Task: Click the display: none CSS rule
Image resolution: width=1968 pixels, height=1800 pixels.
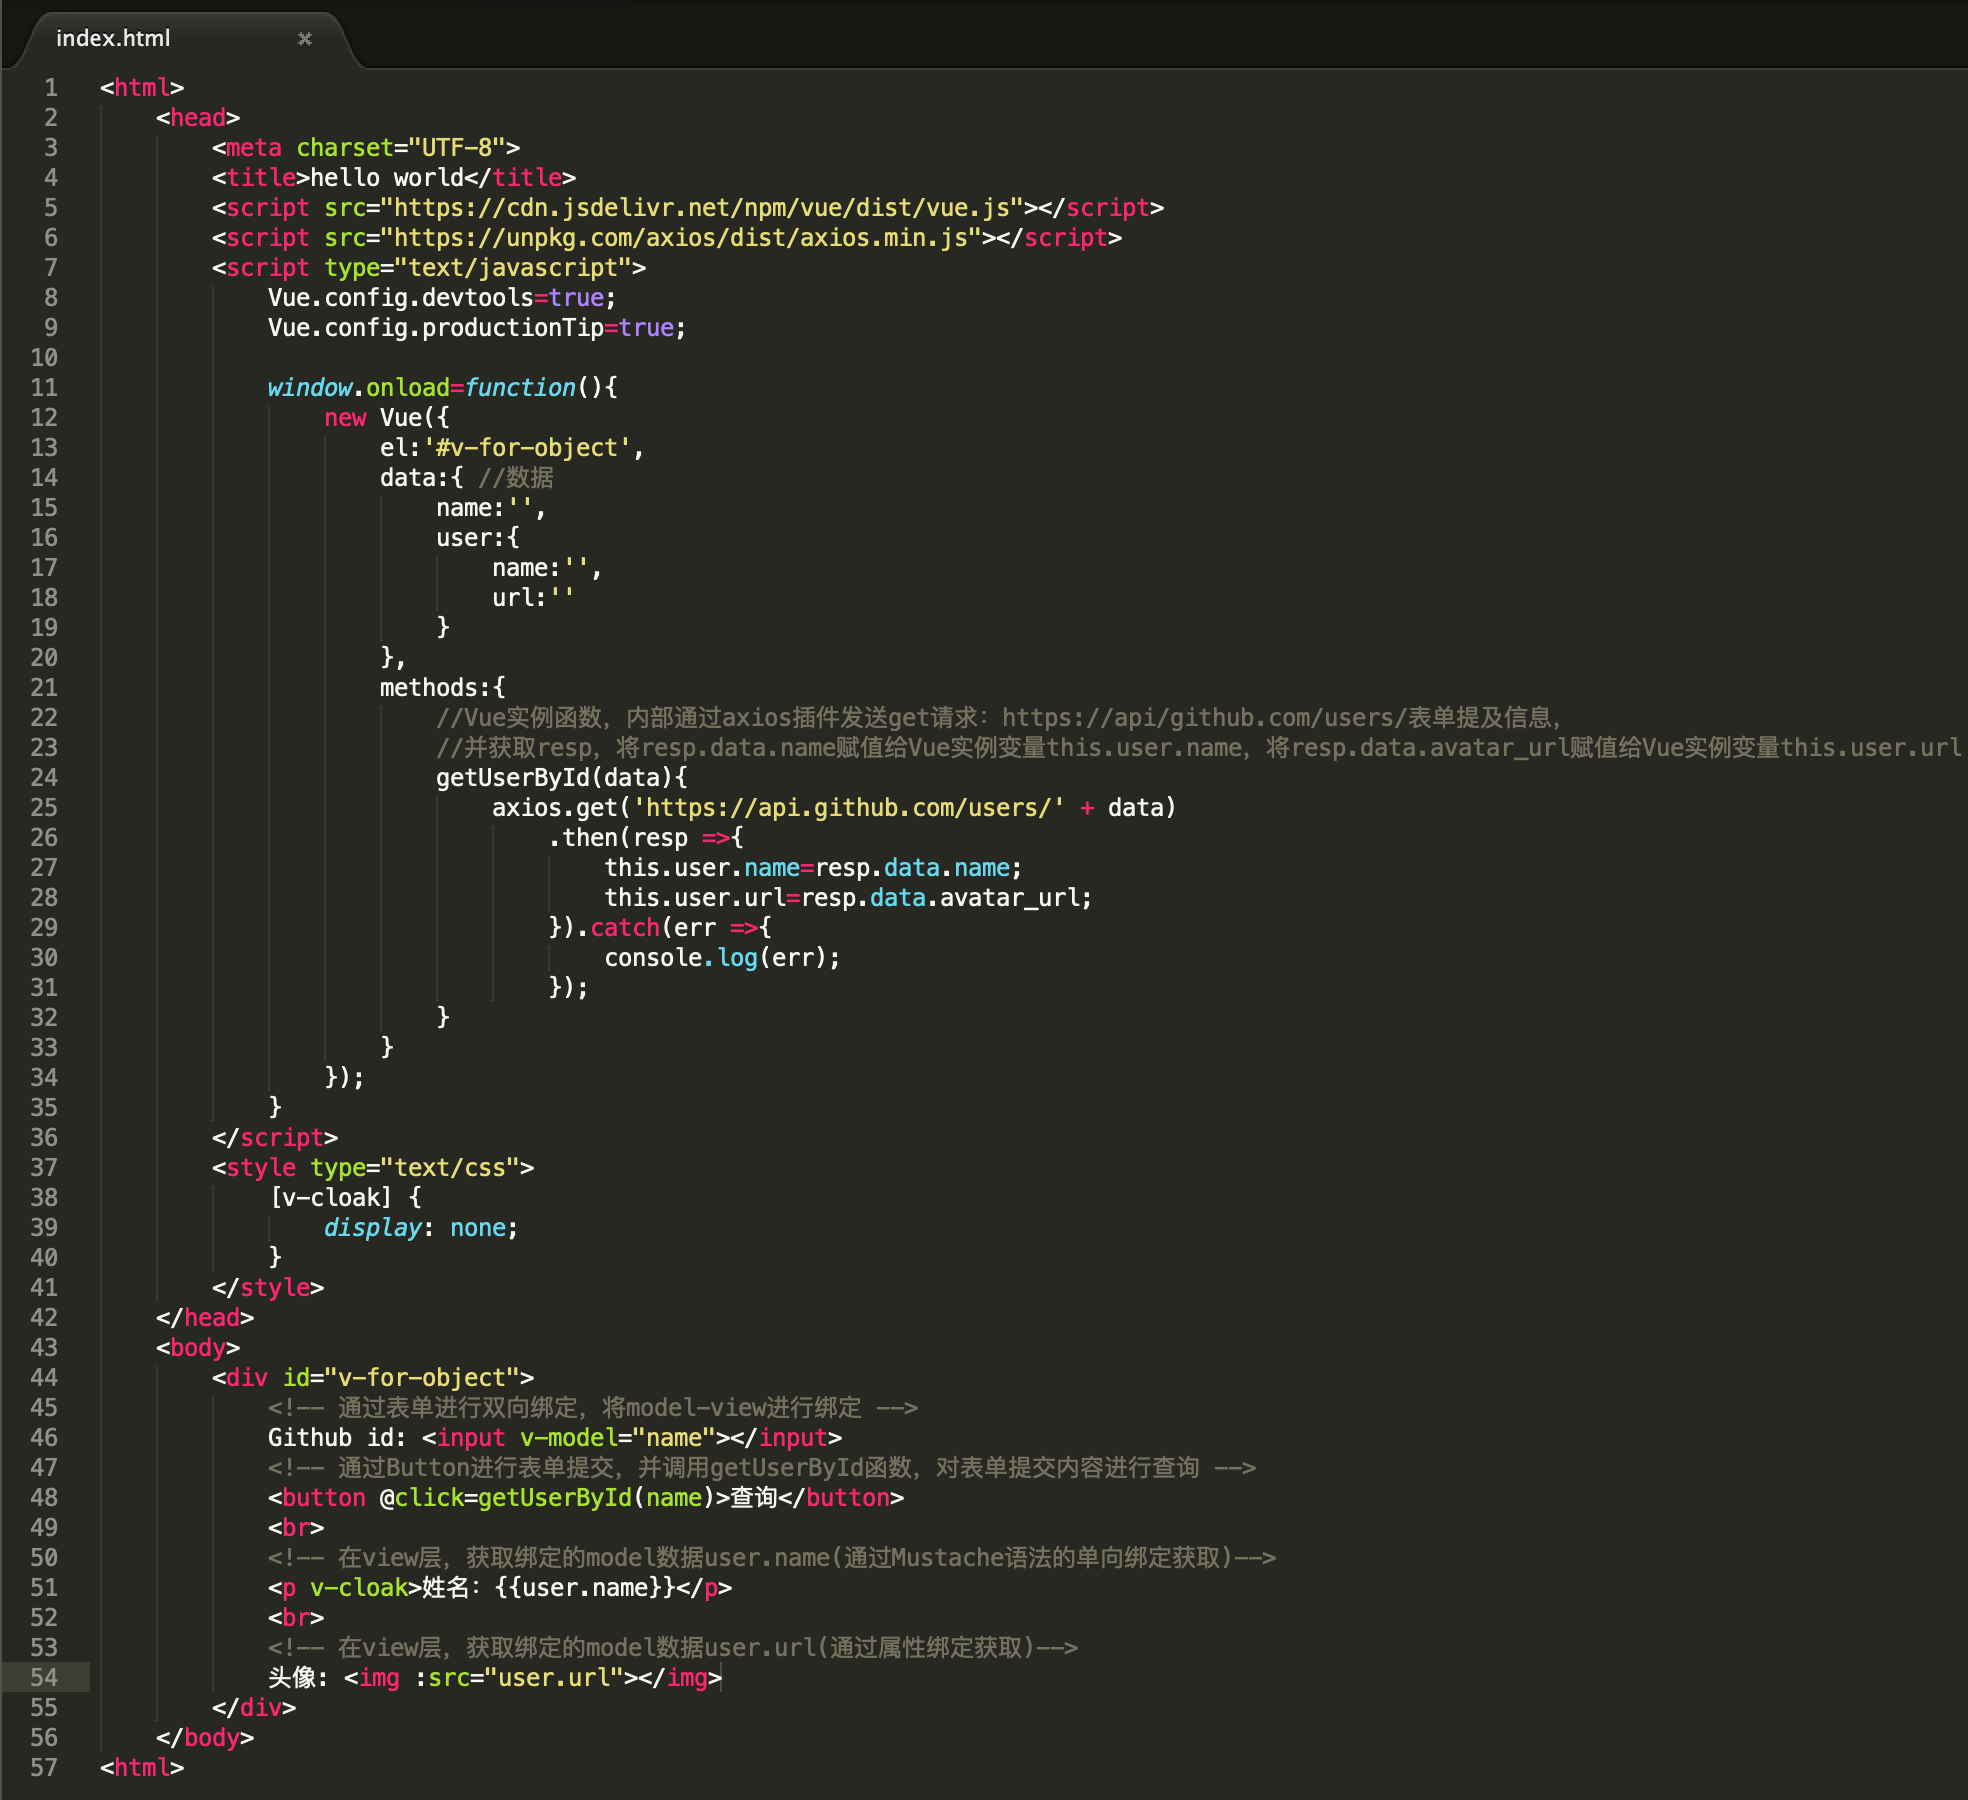Action: (420, 1228)
